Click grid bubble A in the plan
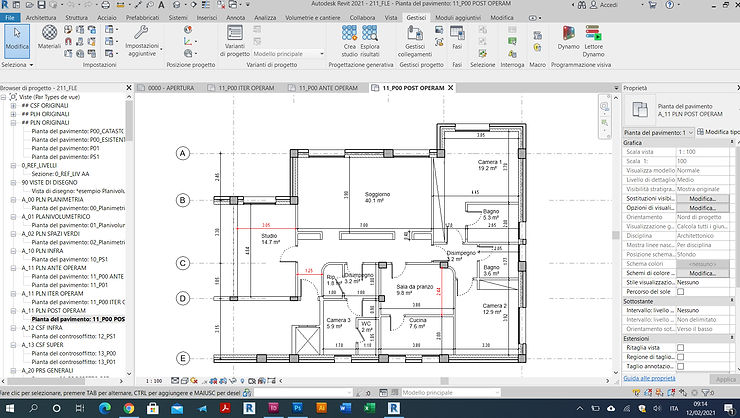Image resolution: width=740 pixels, height=418 pixels. [183, 153]
